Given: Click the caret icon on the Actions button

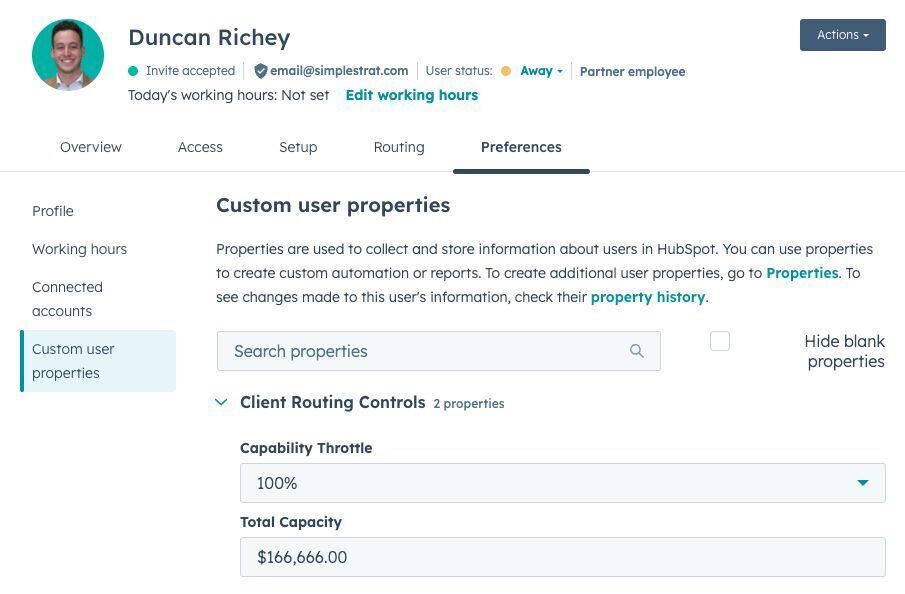Looking at the screenshot, I should tap(866, 34).
